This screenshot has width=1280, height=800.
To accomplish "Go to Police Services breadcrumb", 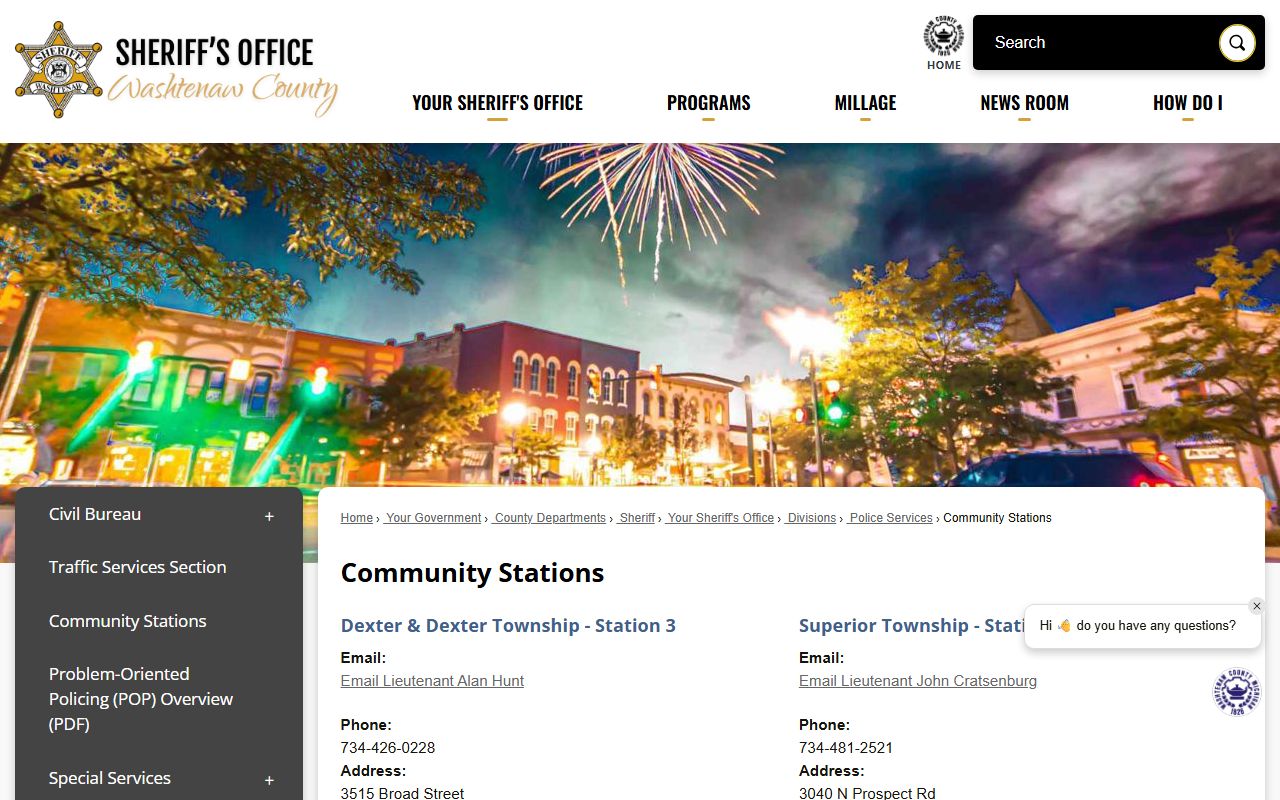I will (890, 518).
